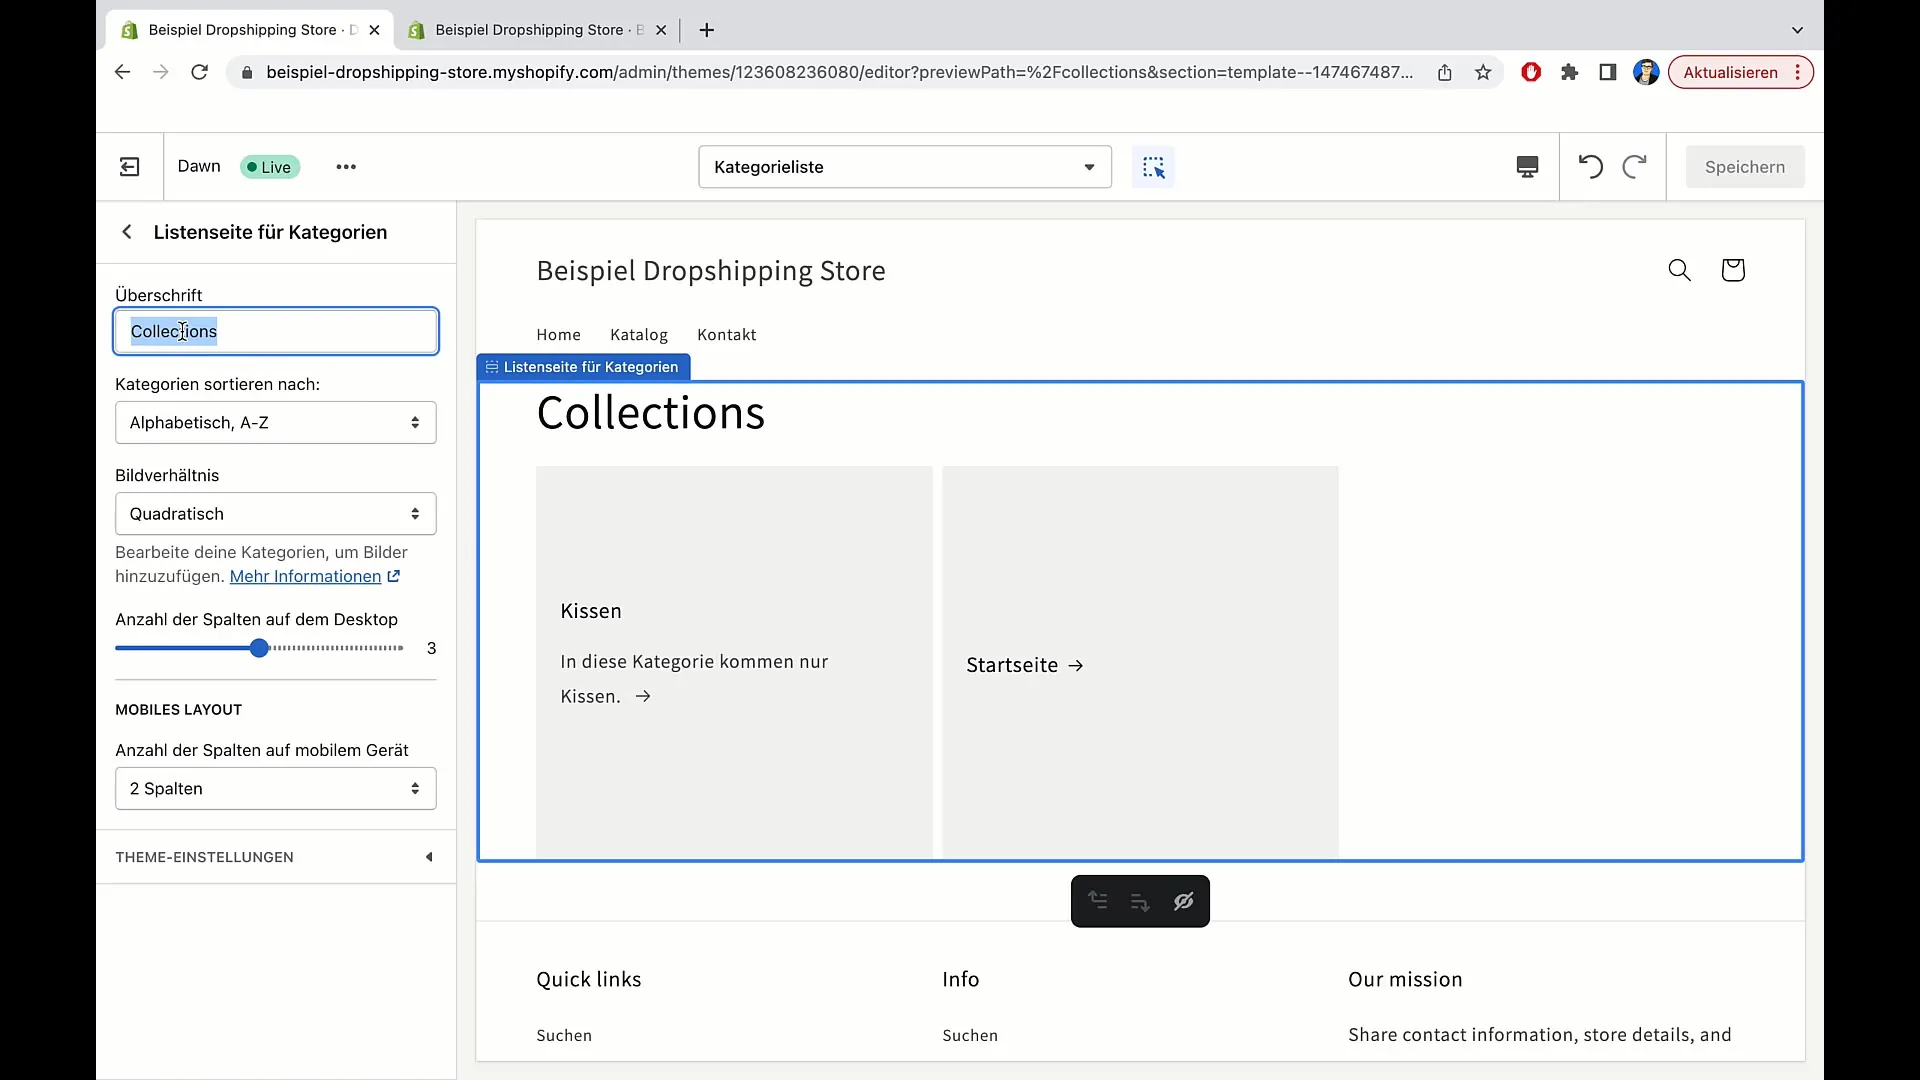Click the Live status badge
1920x1080 pixels.
270,167
